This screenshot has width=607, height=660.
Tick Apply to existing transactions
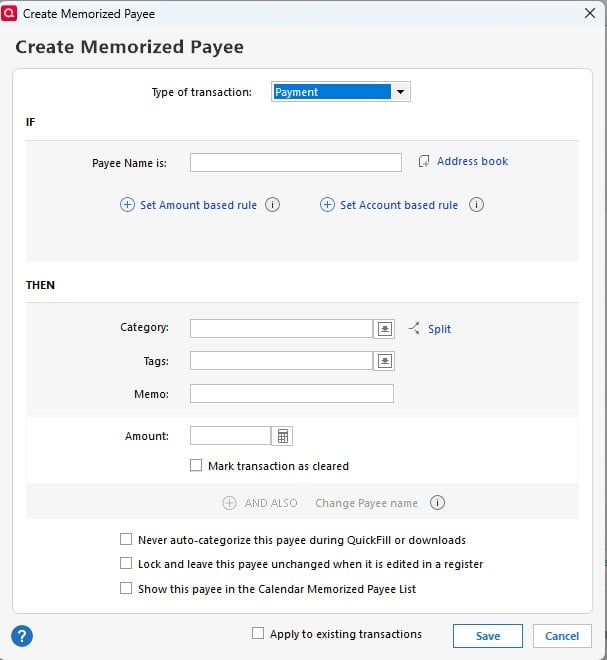pyautogui.click(x=258, y=633)
